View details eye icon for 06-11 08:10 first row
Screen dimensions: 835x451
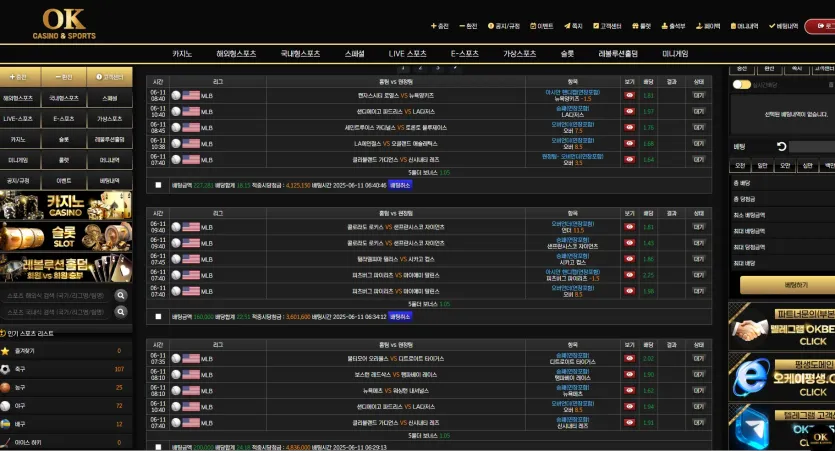629,375
